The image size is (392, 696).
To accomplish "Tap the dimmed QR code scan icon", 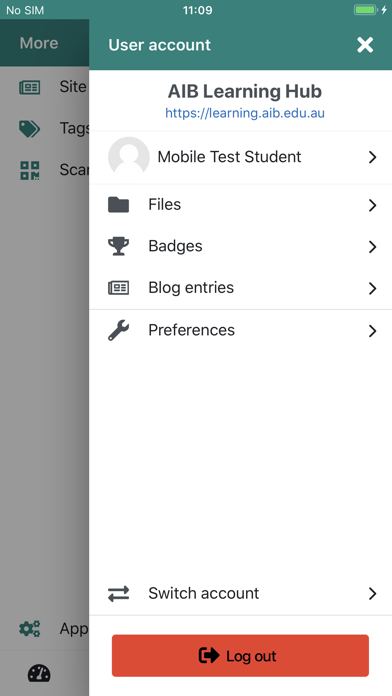I will tap(30, 170).
